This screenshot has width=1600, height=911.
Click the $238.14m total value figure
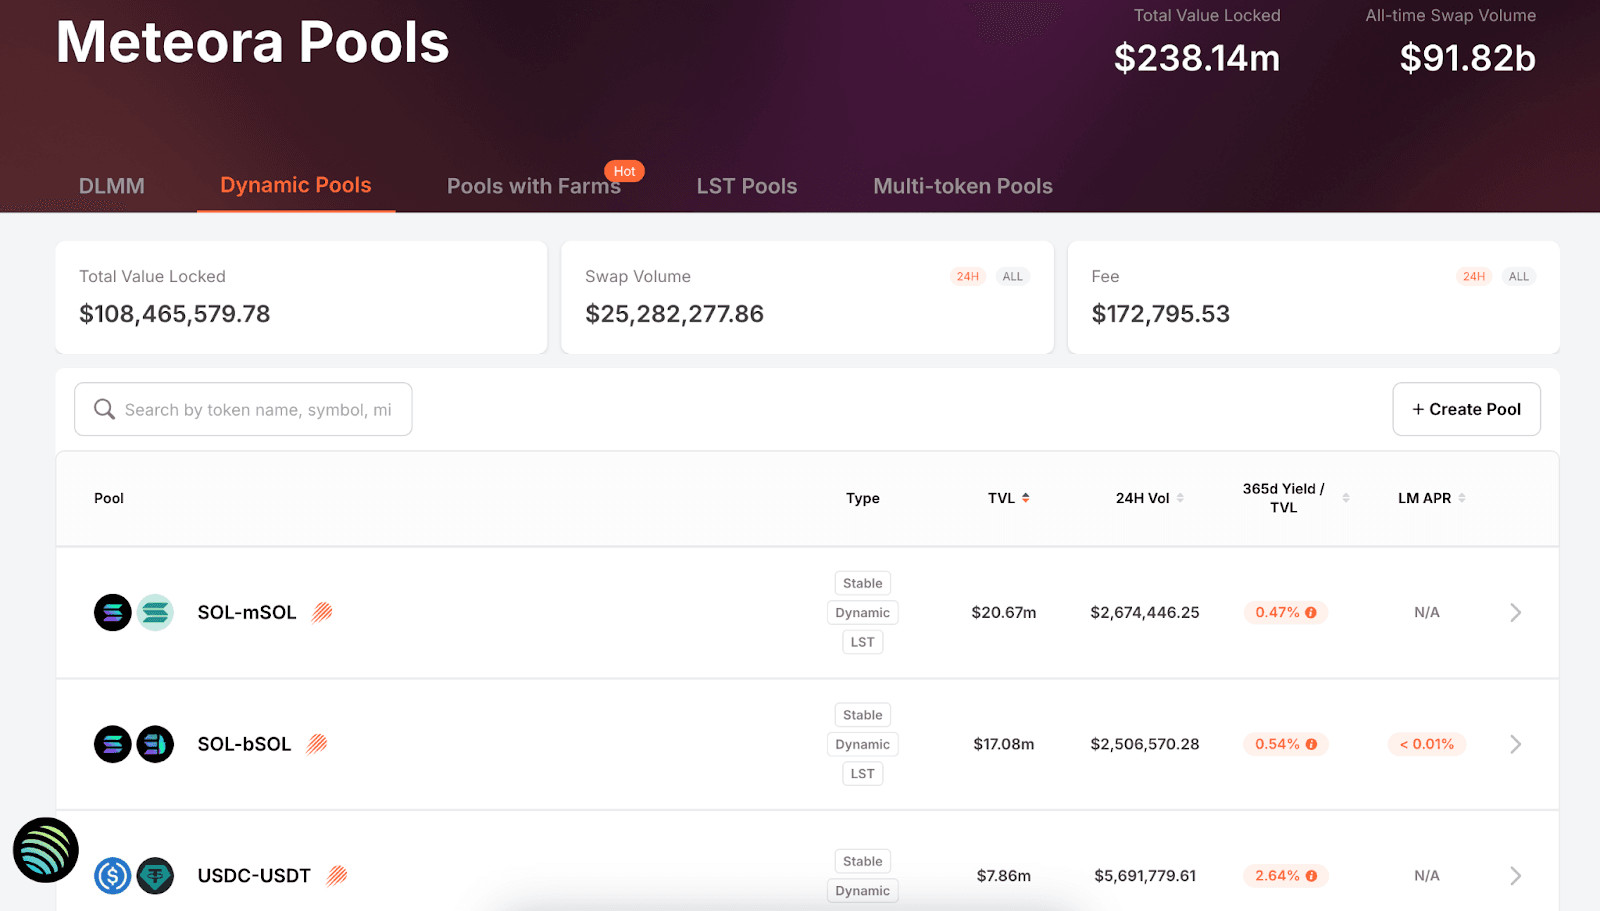click(1197, 58)
